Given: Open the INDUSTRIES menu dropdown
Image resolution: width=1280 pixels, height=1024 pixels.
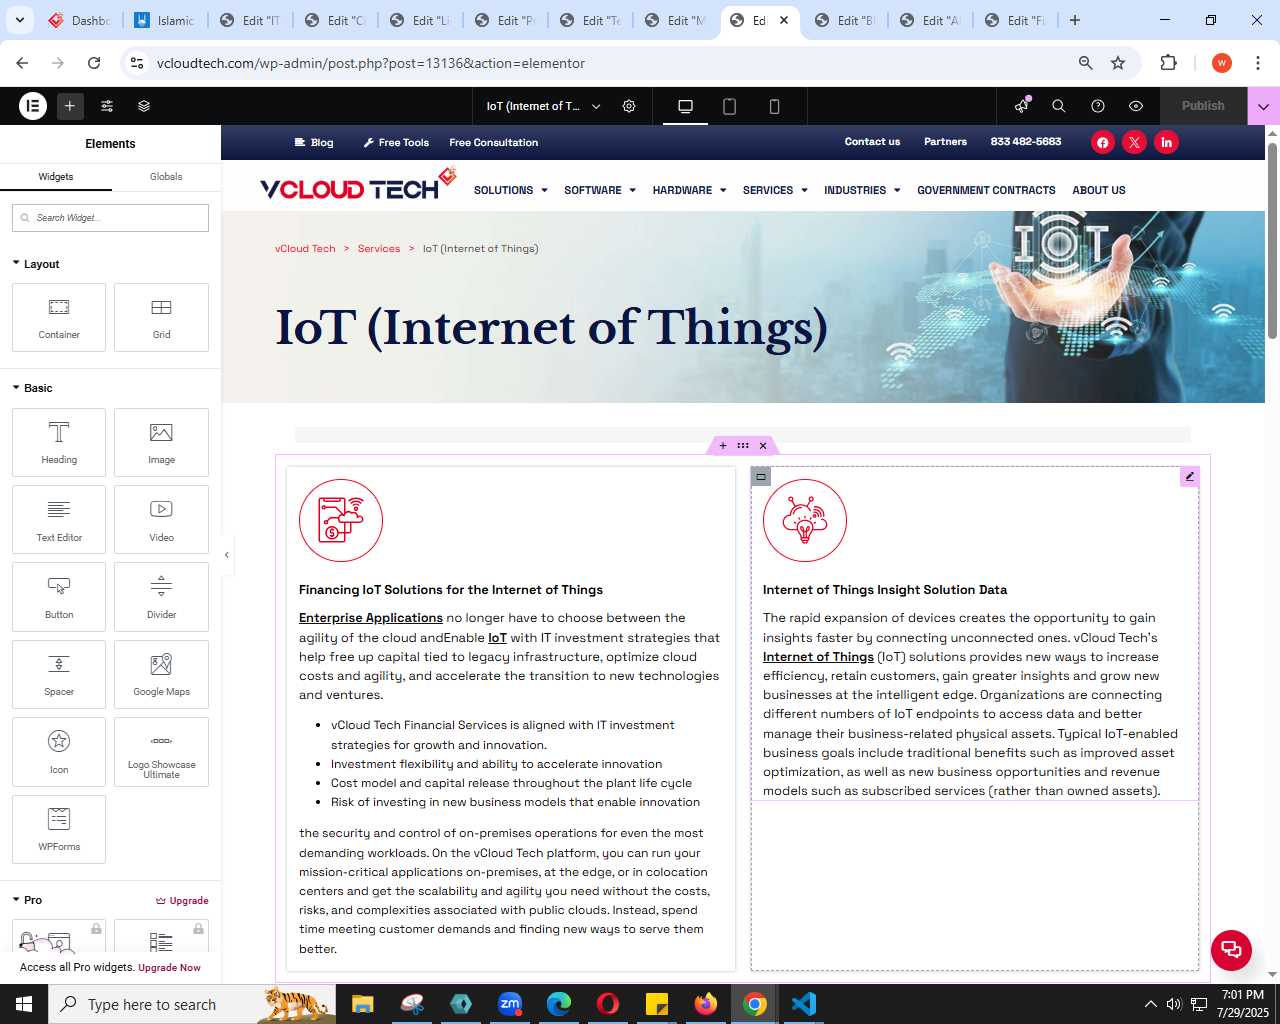Looking at the screenshot, I should [862, 190].
